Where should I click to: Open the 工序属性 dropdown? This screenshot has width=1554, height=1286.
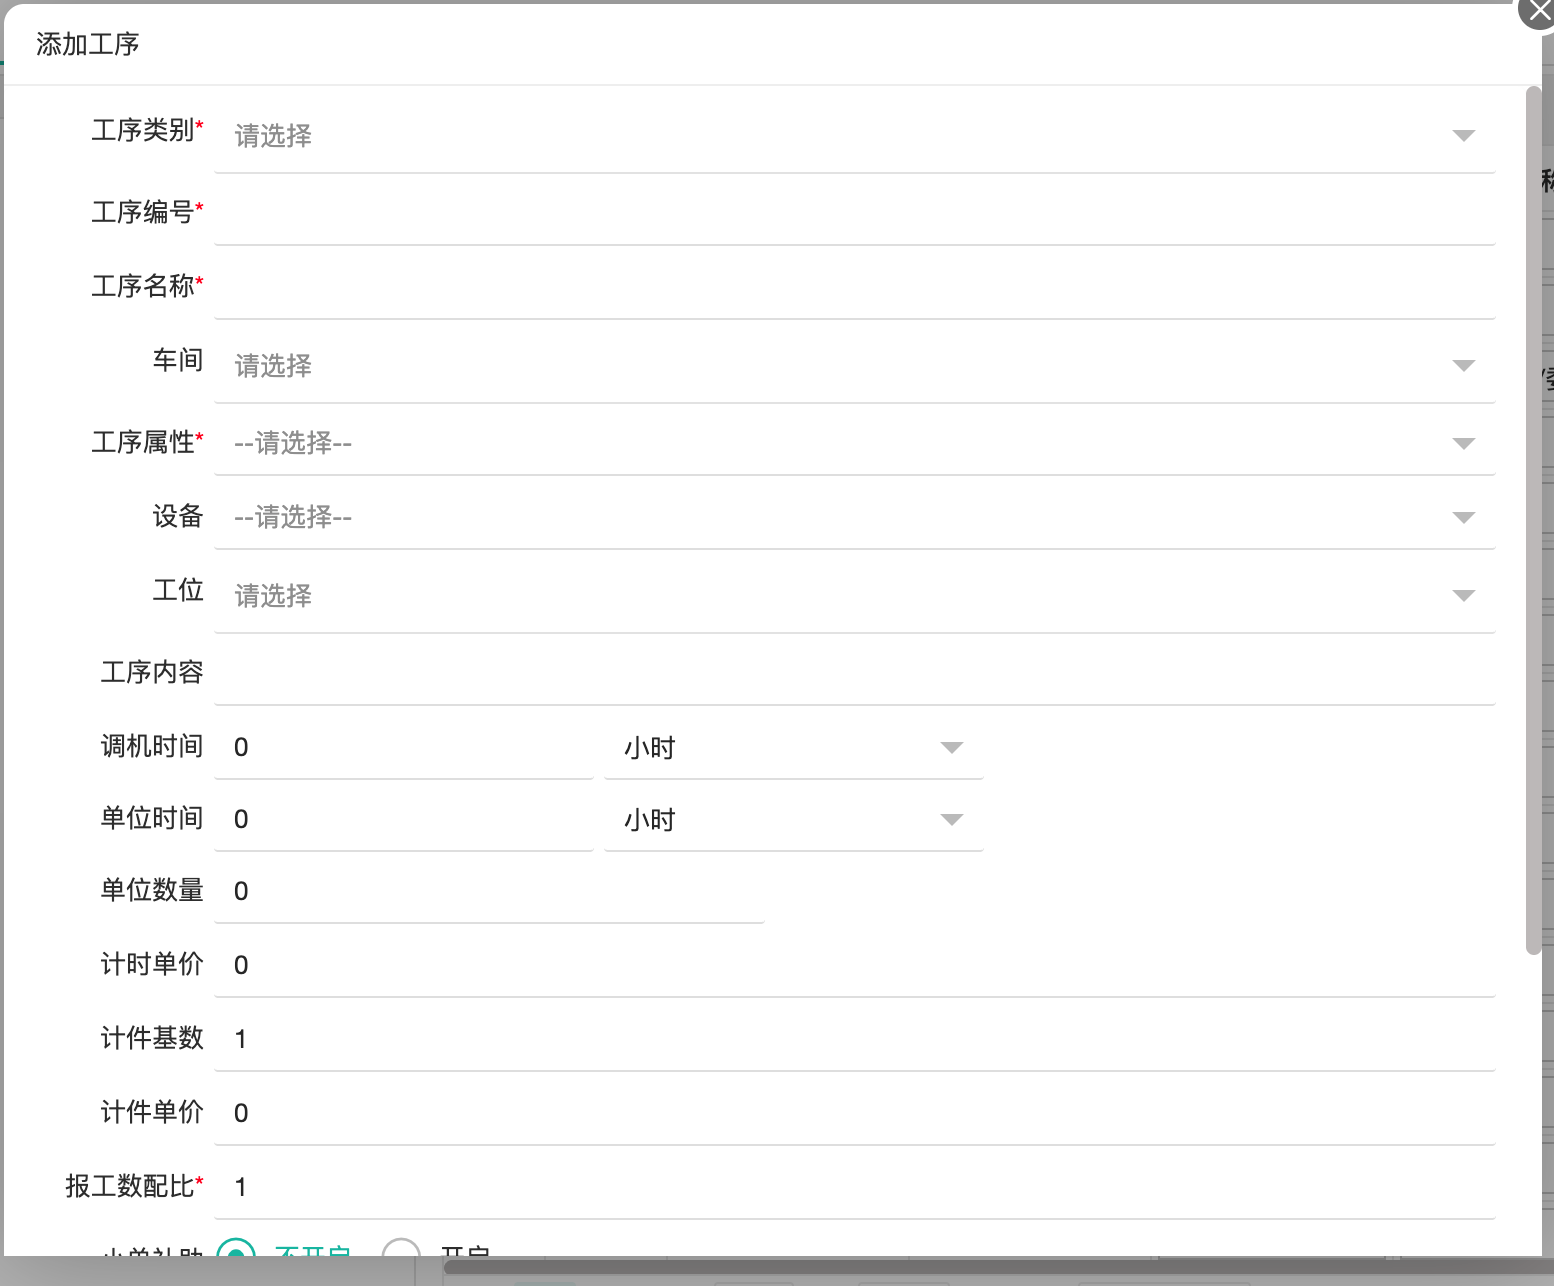pyautogui.click(x=854, y=443)
